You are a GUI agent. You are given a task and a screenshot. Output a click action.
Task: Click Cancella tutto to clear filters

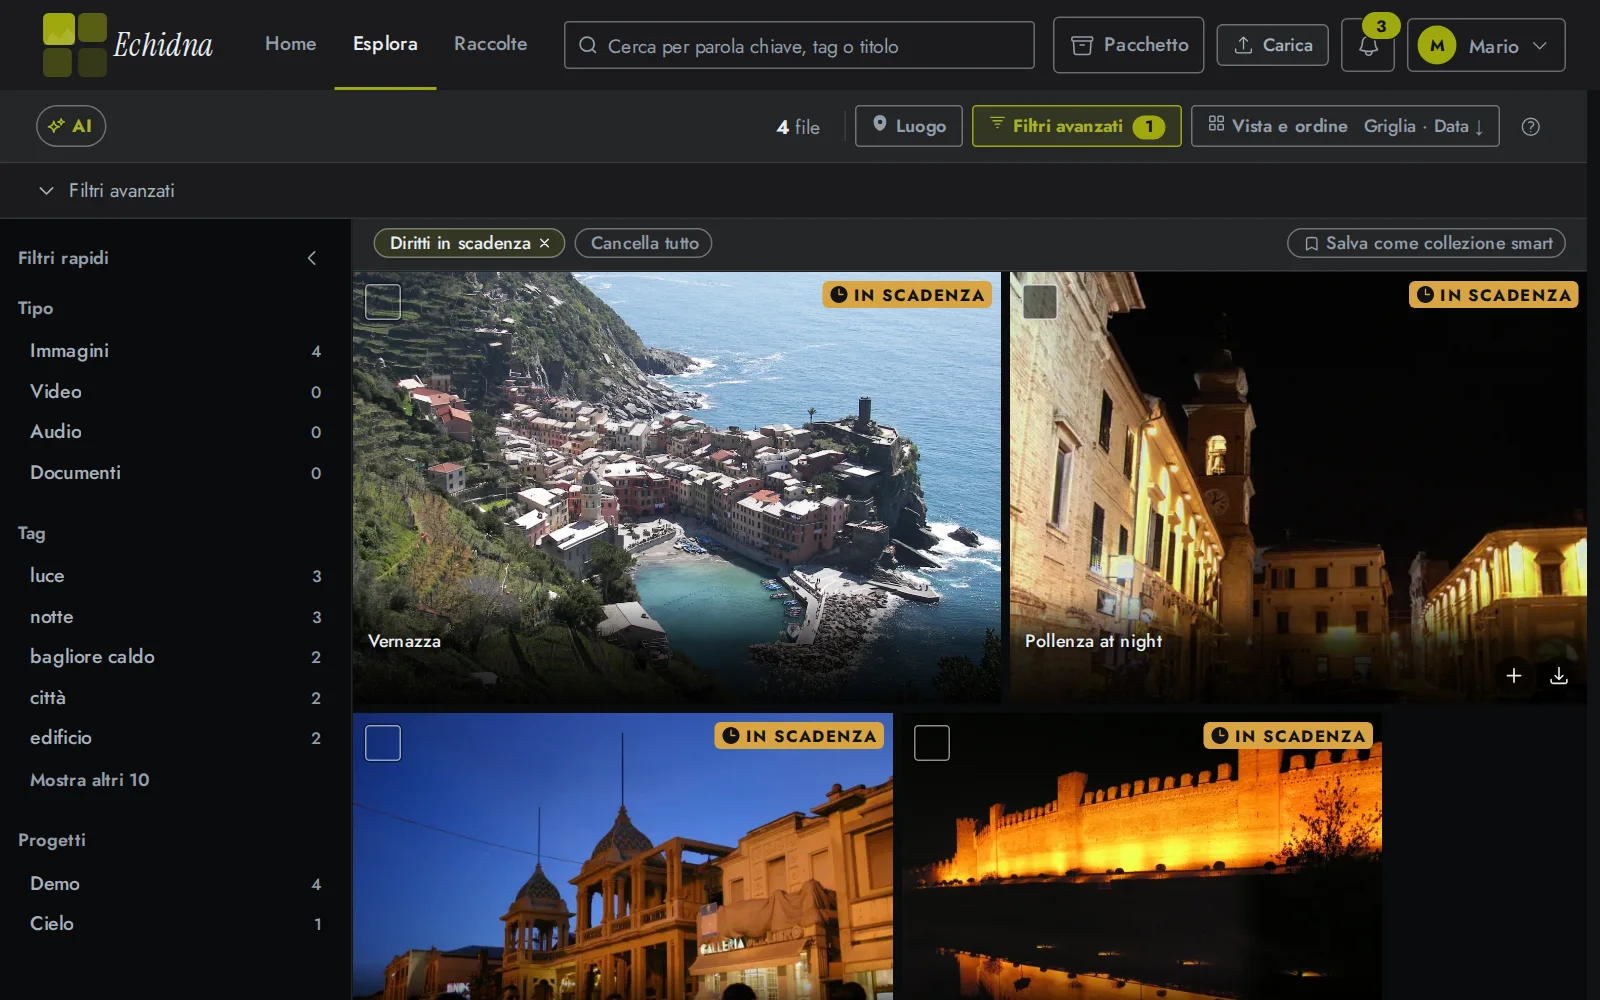click(x=644, y=243)
